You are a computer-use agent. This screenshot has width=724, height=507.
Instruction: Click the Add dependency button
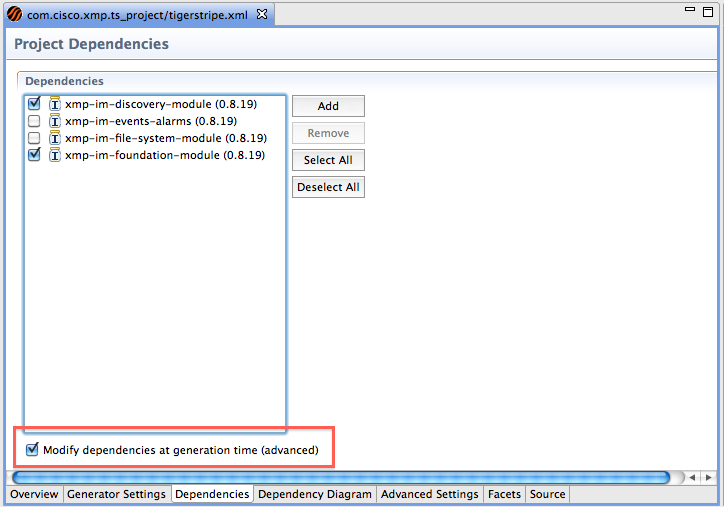328,106
